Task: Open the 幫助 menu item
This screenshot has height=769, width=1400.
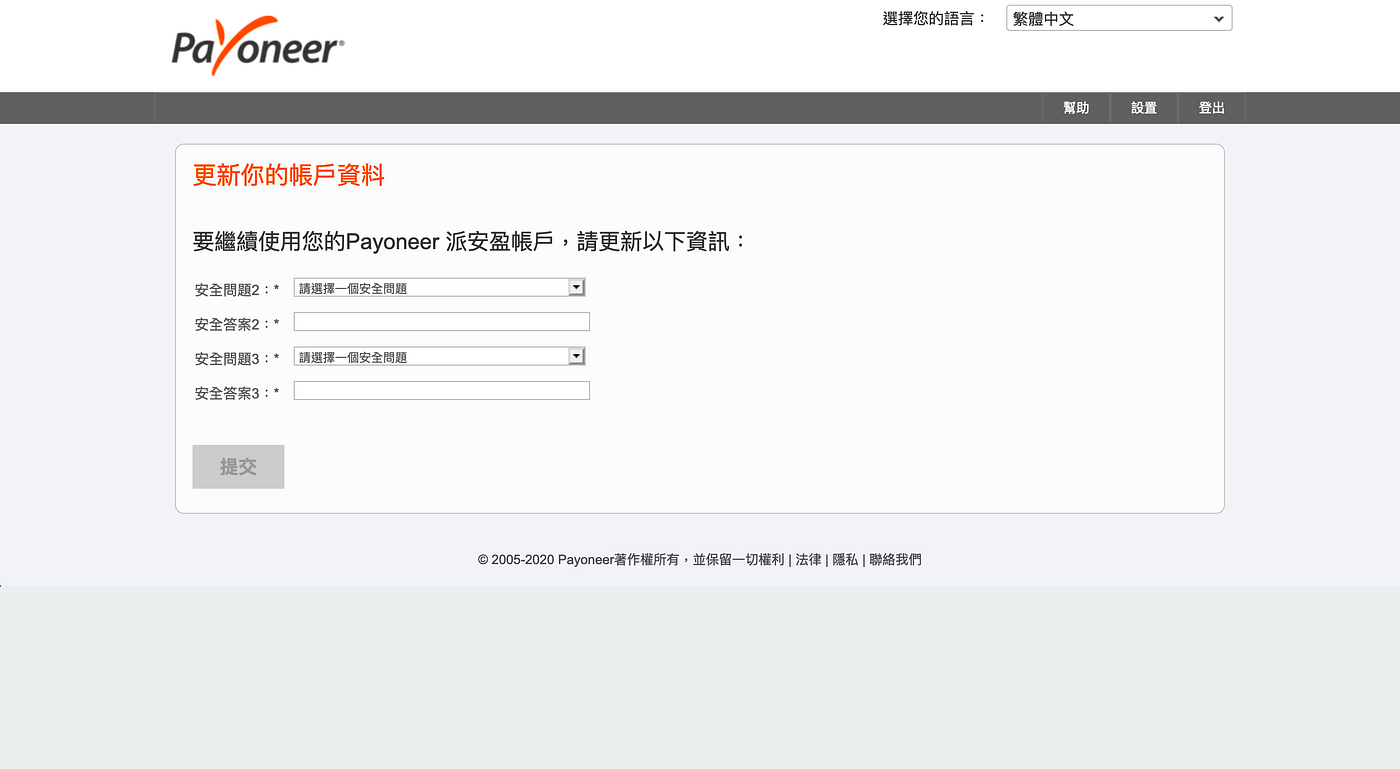Action: (1076, 108)
